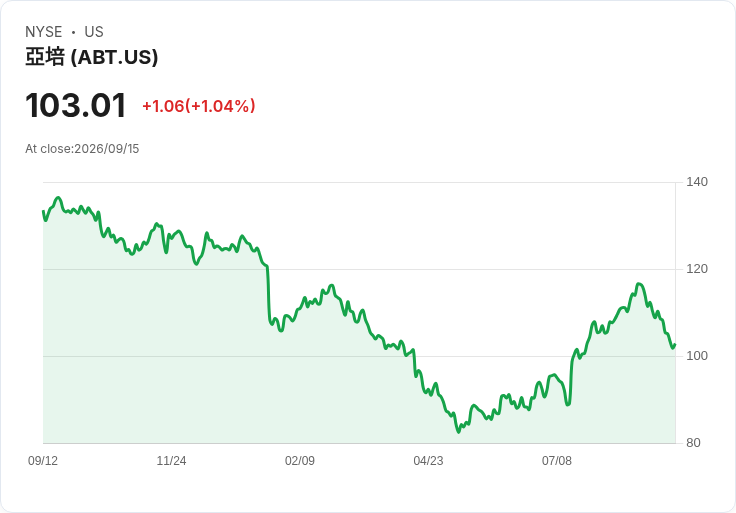Click the 140 y-axis price label

697,182
